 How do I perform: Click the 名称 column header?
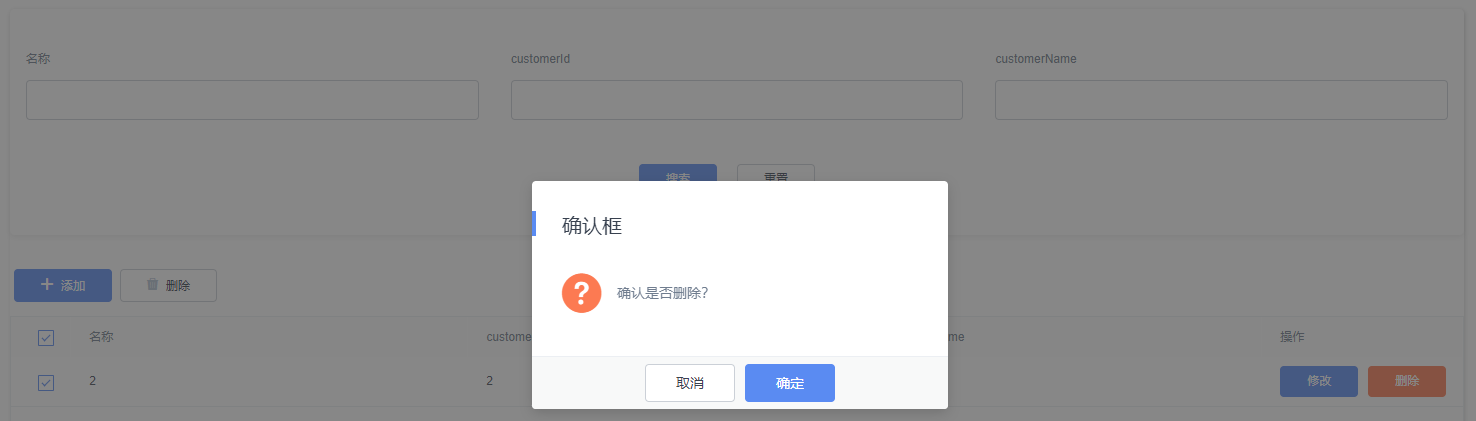[101, 337]
